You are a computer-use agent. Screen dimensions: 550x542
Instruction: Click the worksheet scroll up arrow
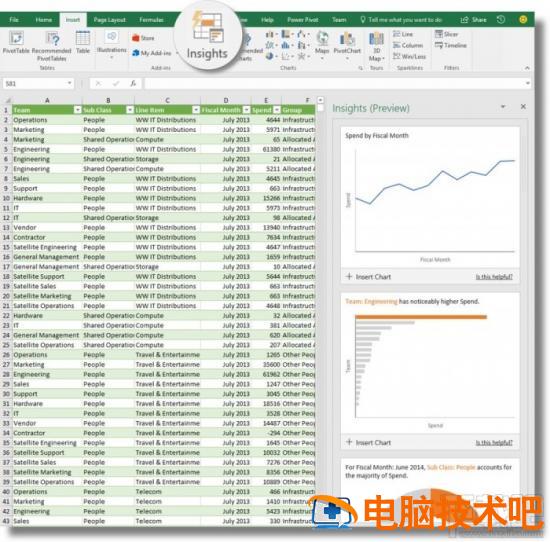[320, 100]
